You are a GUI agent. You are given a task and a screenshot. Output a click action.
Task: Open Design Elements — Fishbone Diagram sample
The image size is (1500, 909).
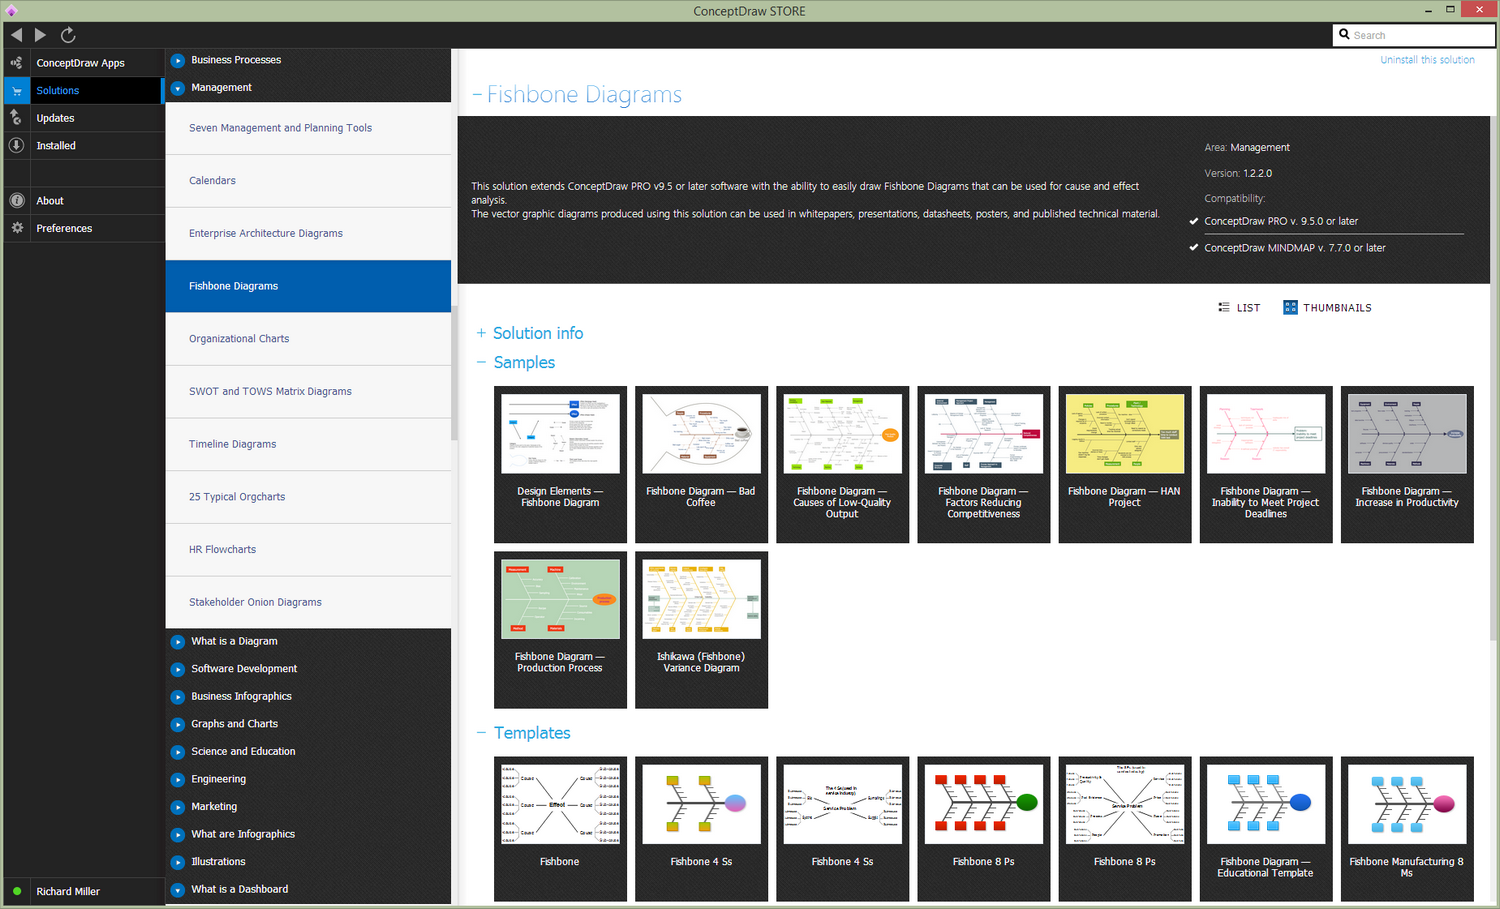tap(560, 465)
